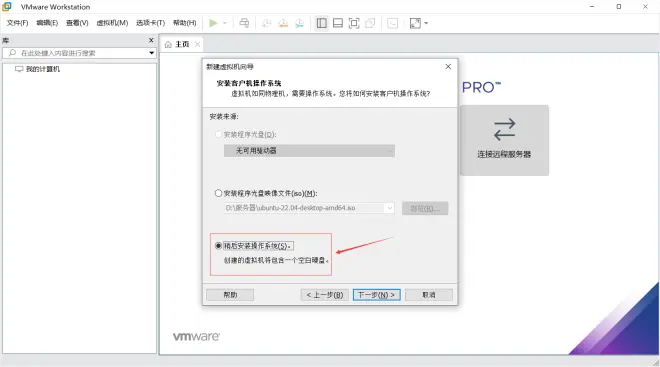Open the 无可用驱动器 drive dropdown
This screenshot has height=367, width=660.
coord(309,151)
